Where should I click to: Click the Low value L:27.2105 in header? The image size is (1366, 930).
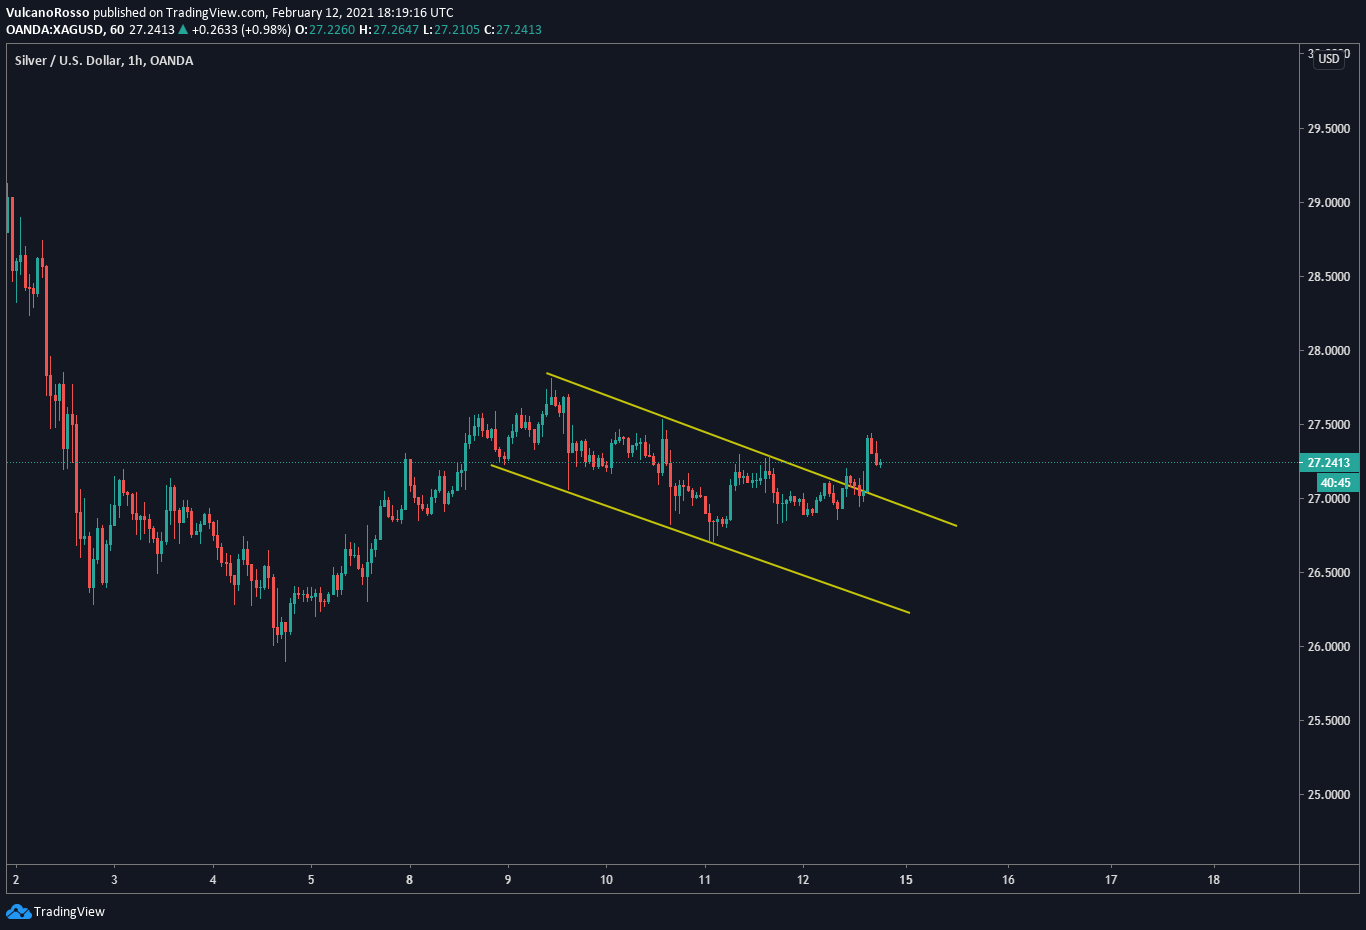pyautogui.click(x=451, y=30)
